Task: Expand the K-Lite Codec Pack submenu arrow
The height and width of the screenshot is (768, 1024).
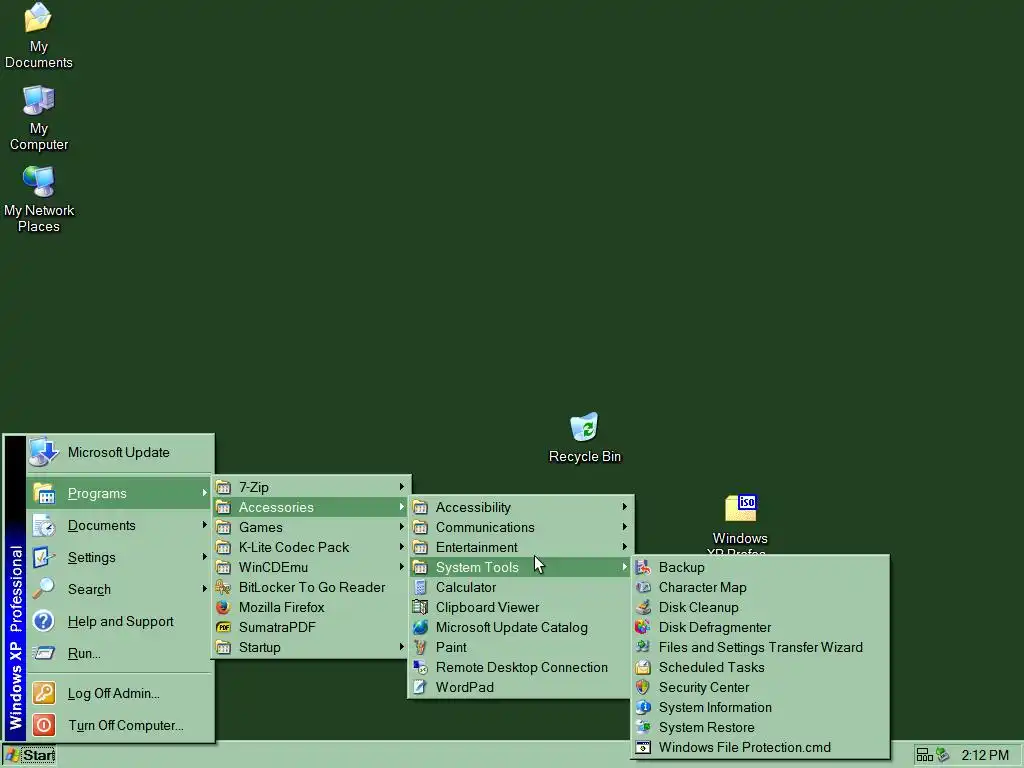Action: point(402,547)
